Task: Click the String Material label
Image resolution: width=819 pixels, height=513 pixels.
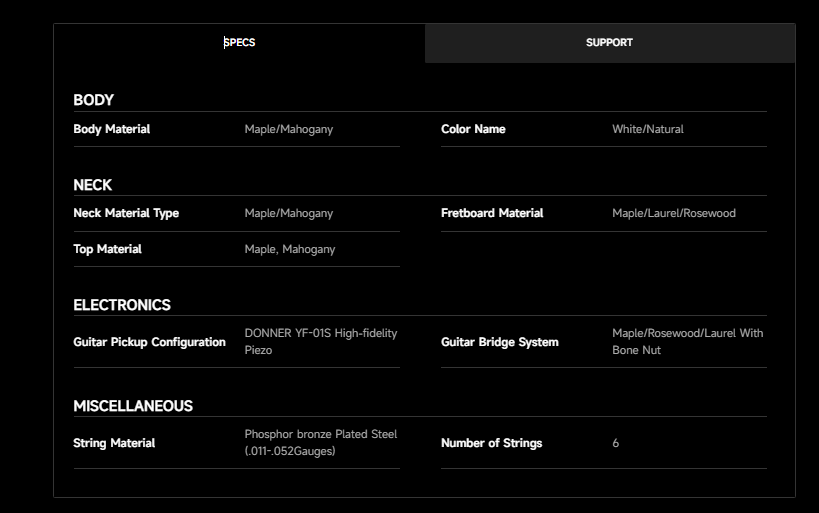Action: click(x=114, y=443)
